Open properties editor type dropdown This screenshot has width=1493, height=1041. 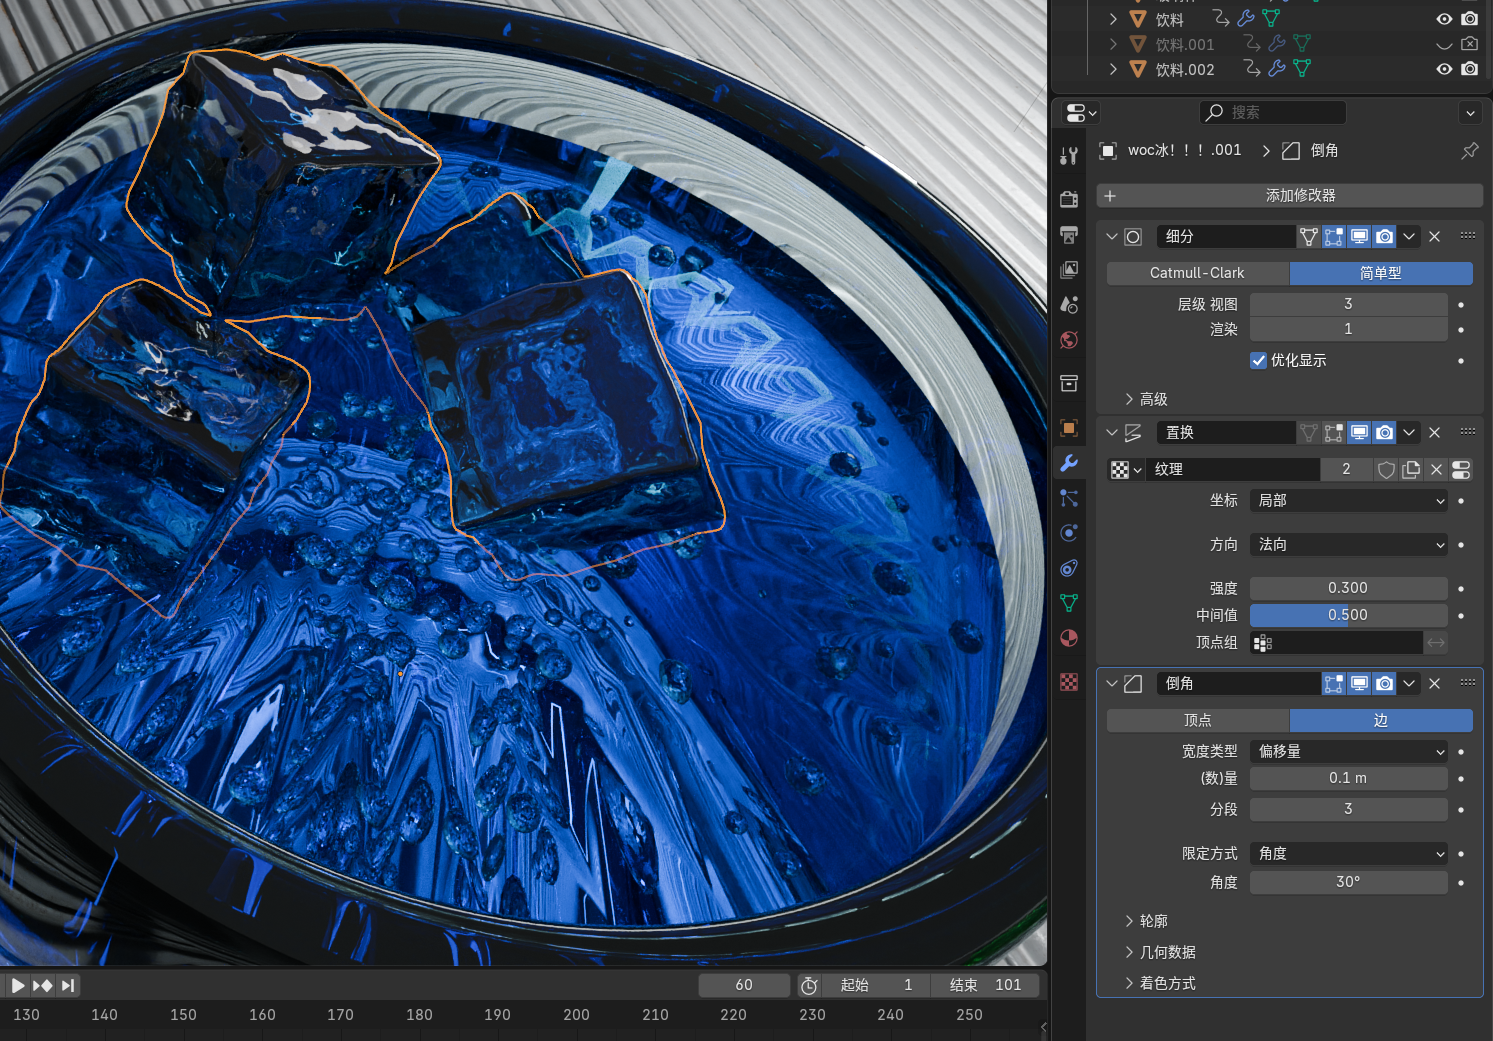(1081, 113)
